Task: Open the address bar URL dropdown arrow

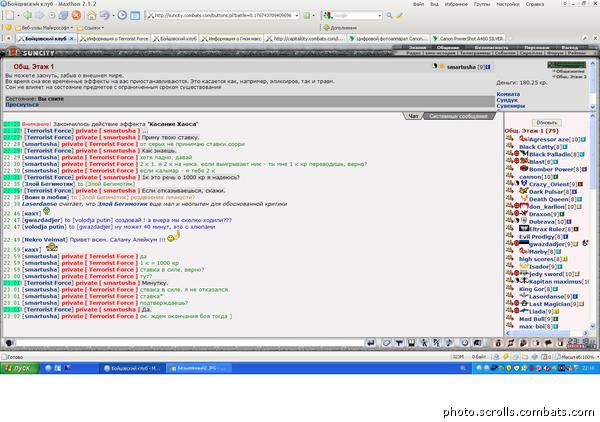Action: [x=297, y=16]
